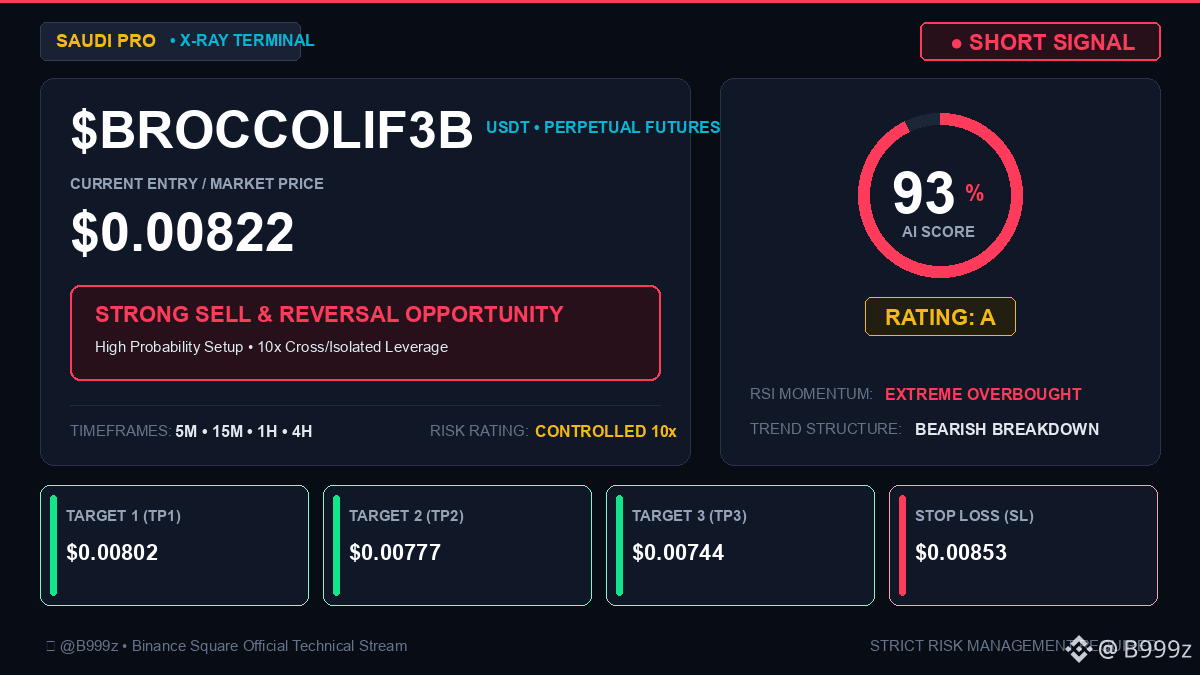Screen dimensions: 1200x675
Task: Click EXTREME OVERBOUGHT RSI value
Action: 983,394
